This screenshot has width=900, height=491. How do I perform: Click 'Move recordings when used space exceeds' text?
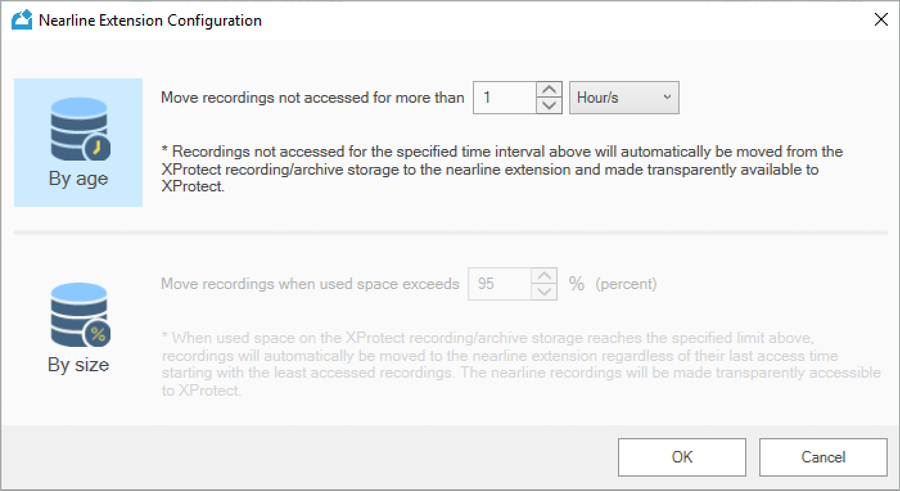coord(310,284)
